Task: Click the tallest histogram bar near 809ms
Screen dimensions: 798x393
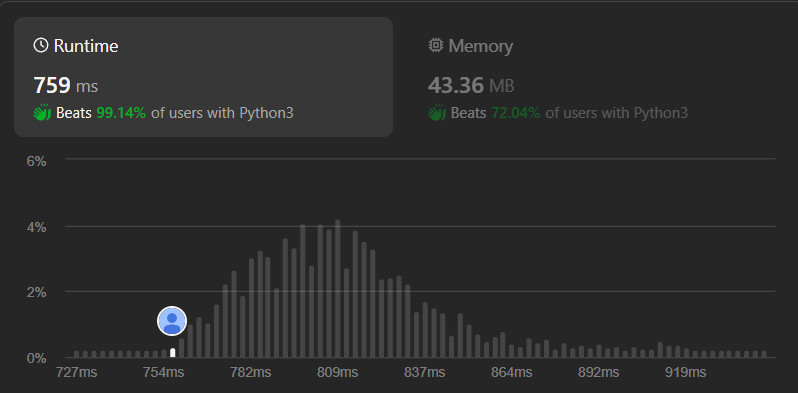Action: click(x=337, y=289)
